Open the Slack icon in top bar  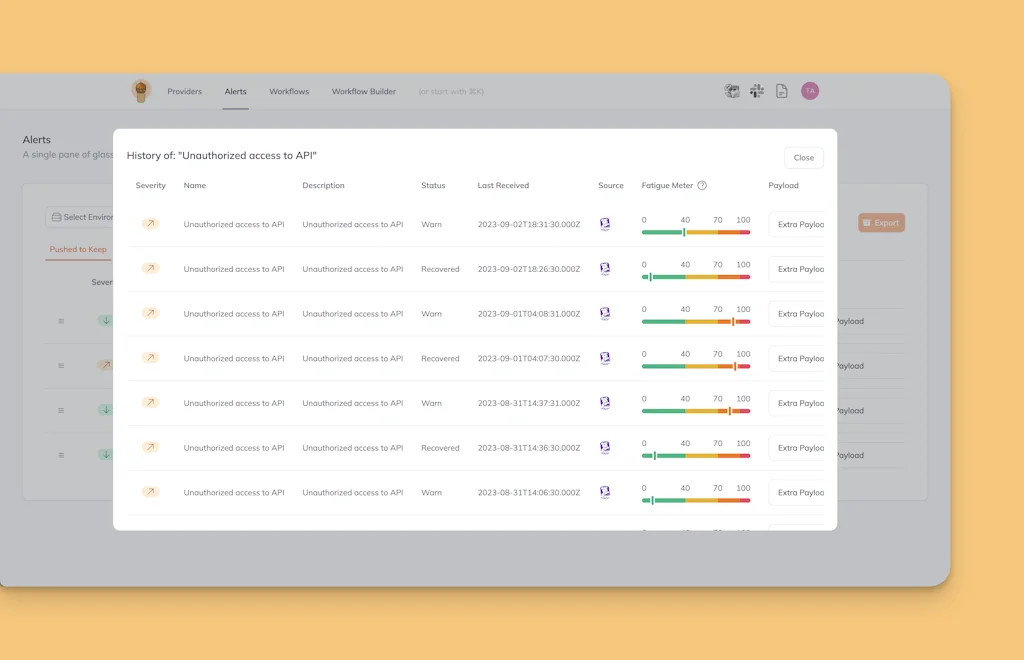coord(757,91)
